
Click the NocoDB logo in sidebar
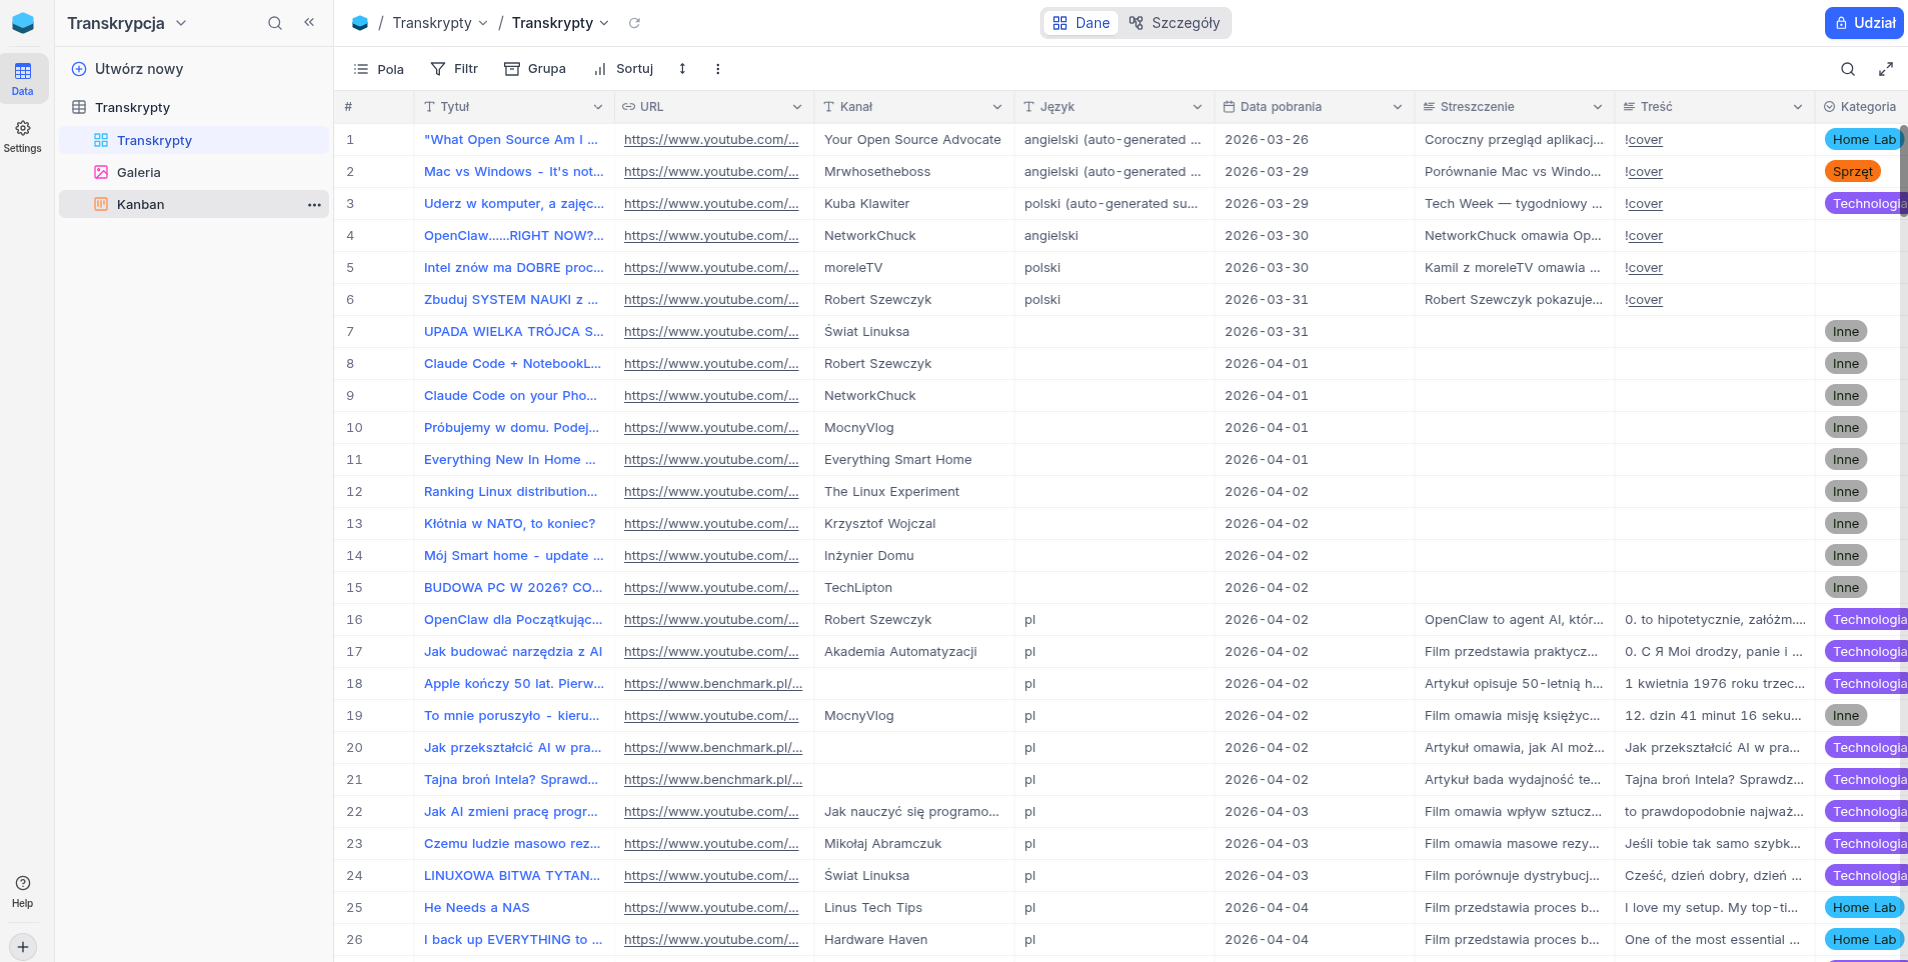[x=23, y=23]
